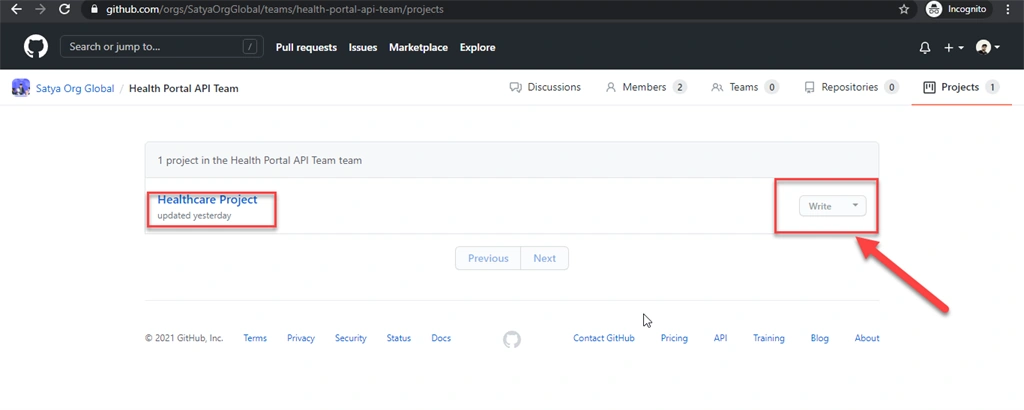The image size is (1024, 410).
Task: Reload the page with refresh icon
Action: (64, 9)
